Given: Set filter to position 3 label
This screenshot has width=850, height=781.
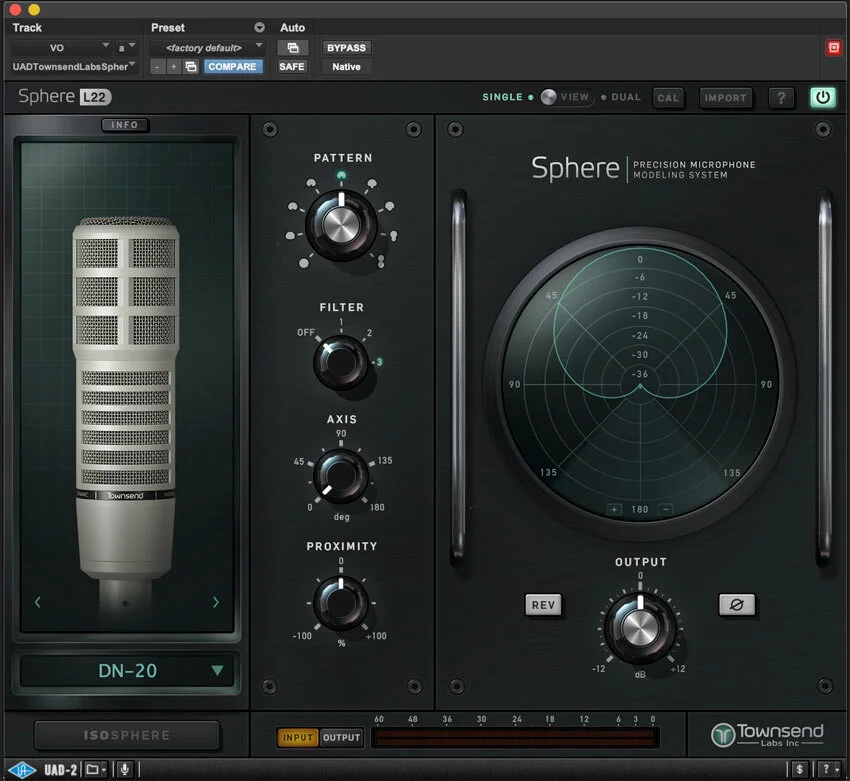Looking at the screenshot, I should coord(379,362).
